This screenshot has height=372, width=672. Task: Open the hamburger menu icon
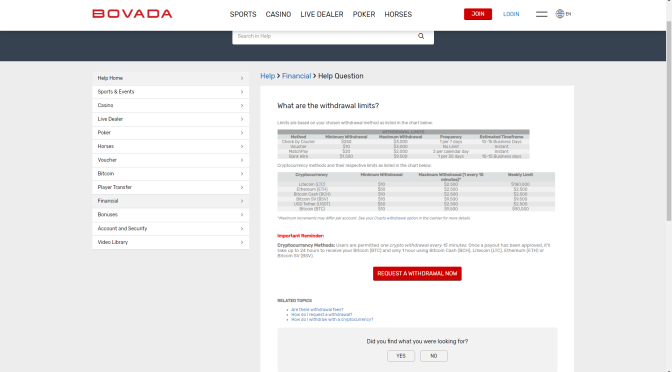[x=541, y=14]
